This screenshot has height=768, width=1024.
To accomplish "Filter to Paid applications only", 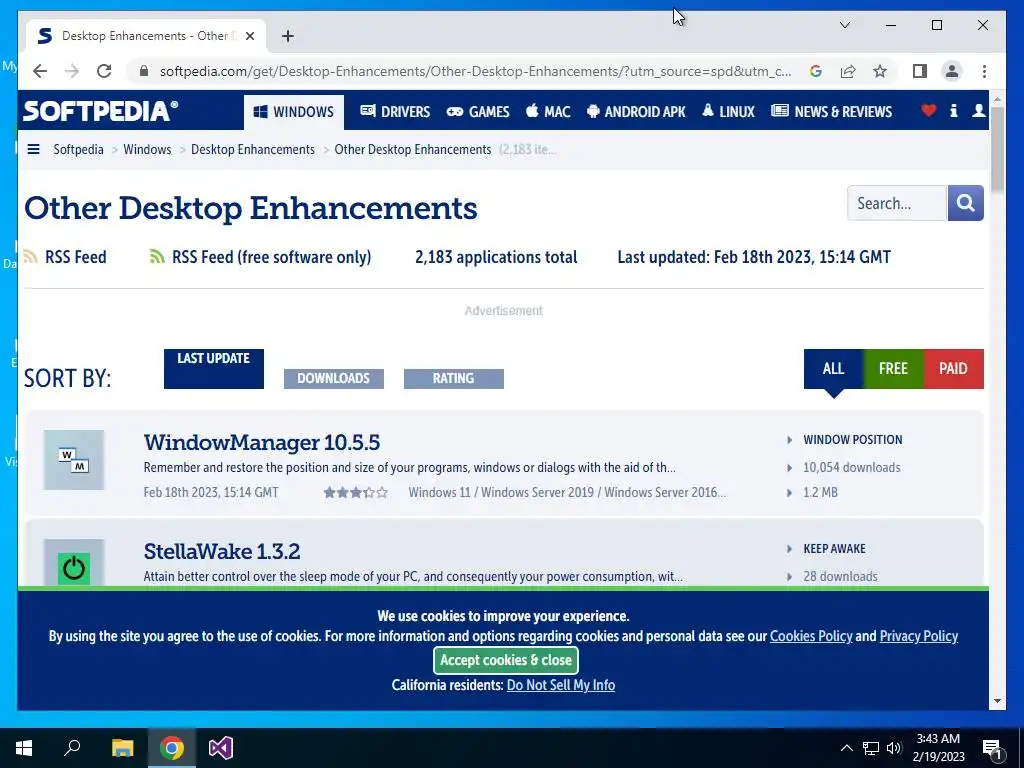I will point(953,369).
